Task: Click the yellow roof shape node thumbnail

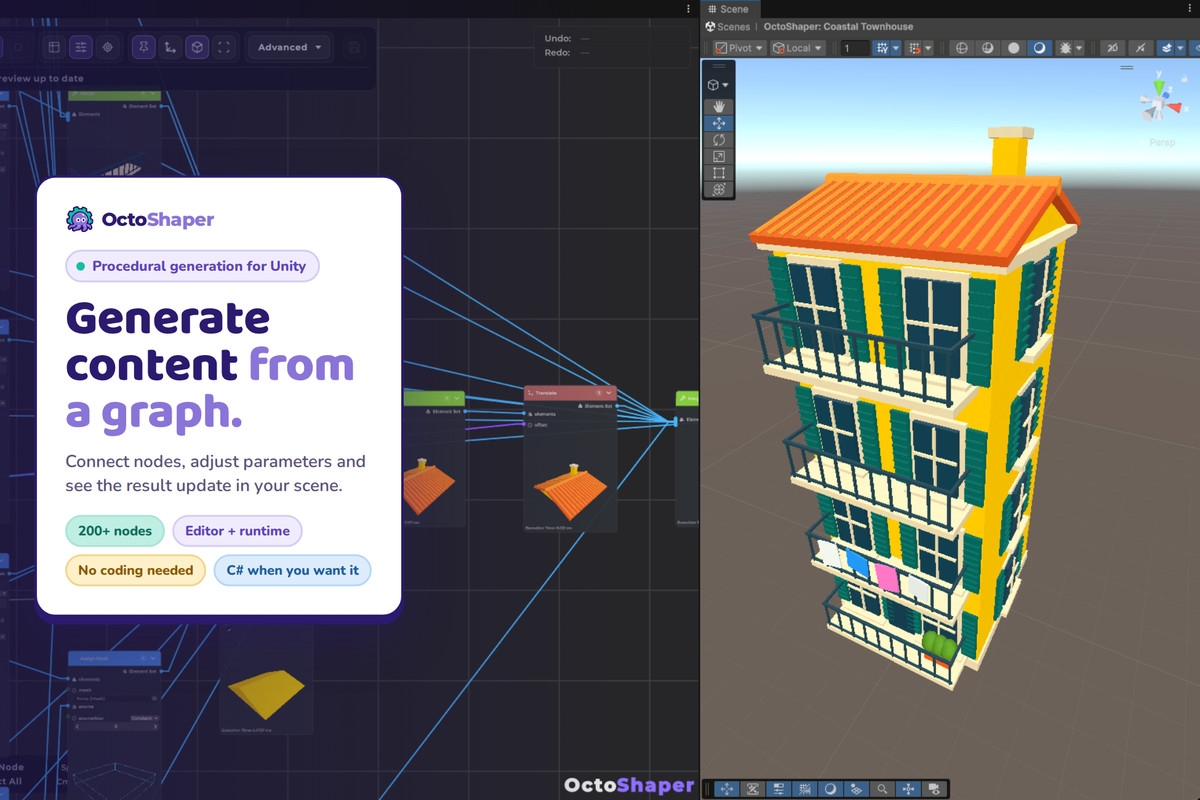Action: [x=266, y=693]
